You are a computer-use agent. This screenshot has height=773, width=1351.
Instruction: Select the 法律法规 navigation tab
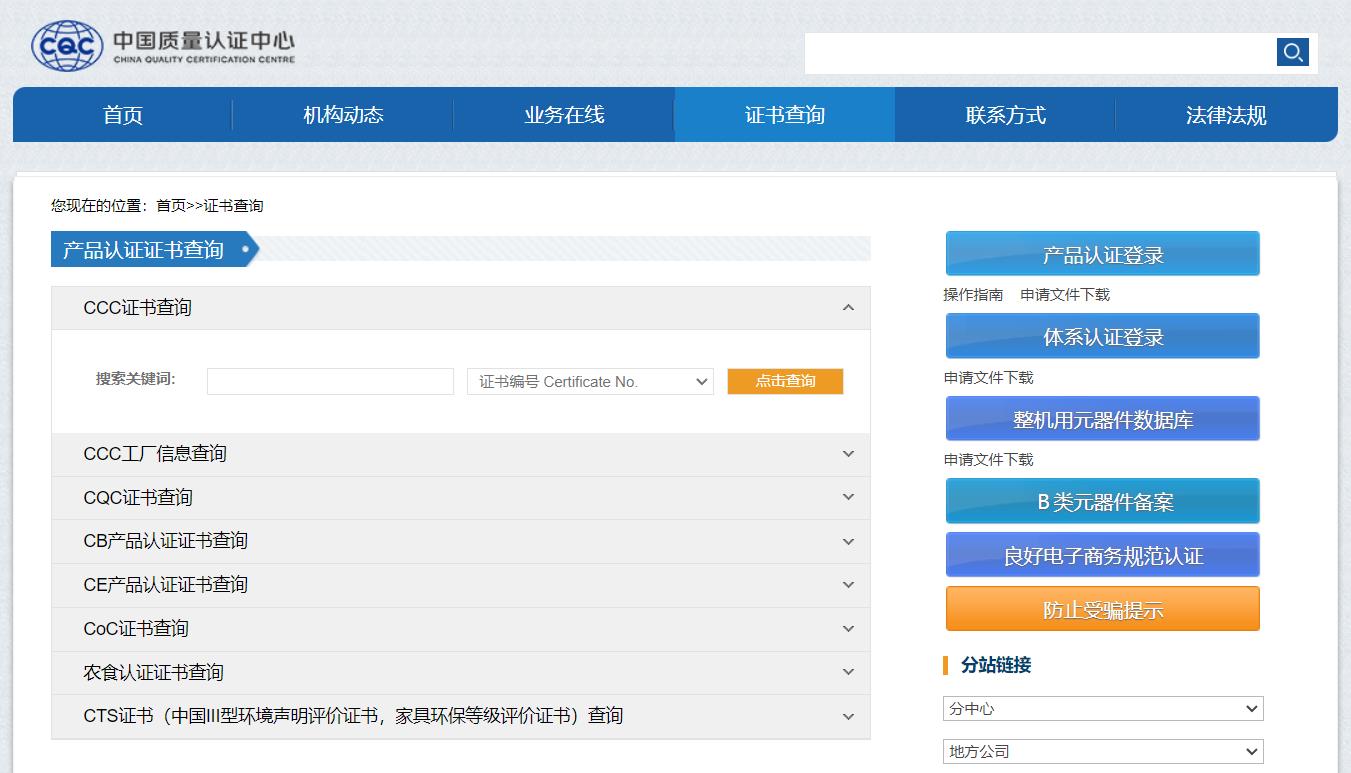point(1226,115)
